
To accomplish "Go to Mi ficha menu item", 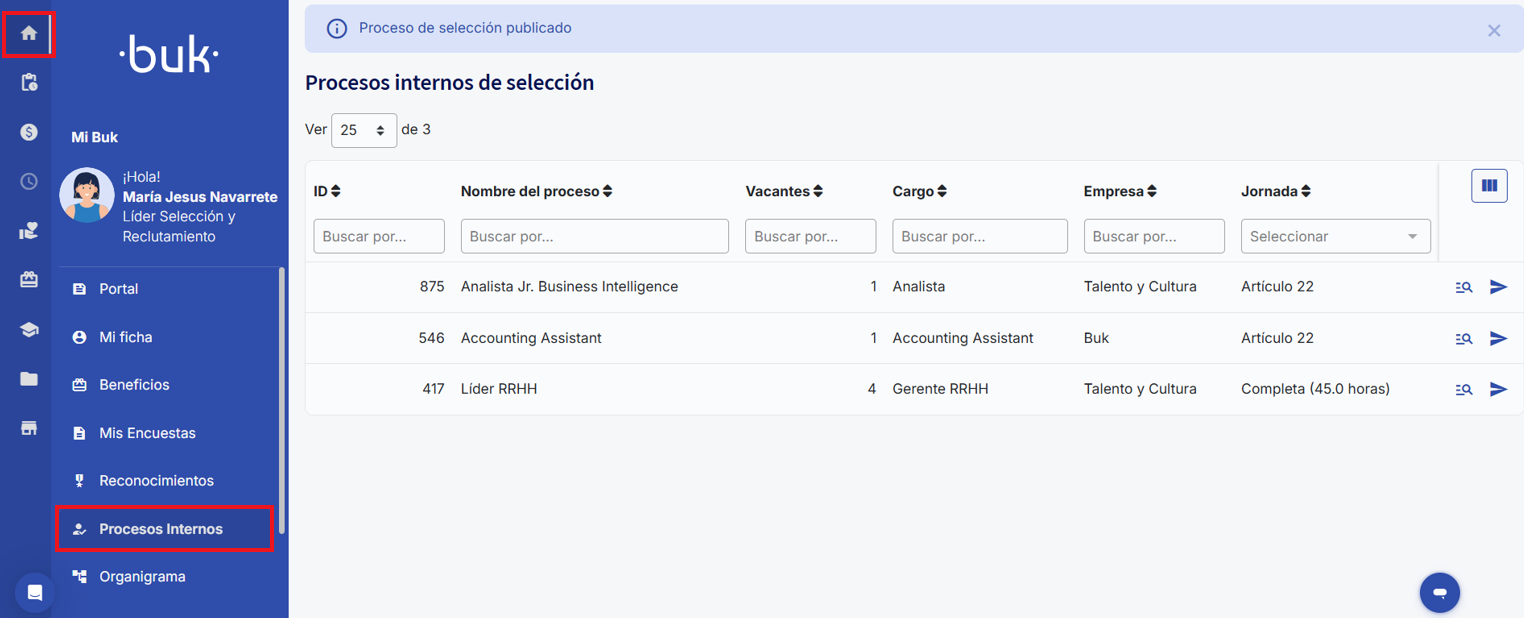I will coord(126,337).
